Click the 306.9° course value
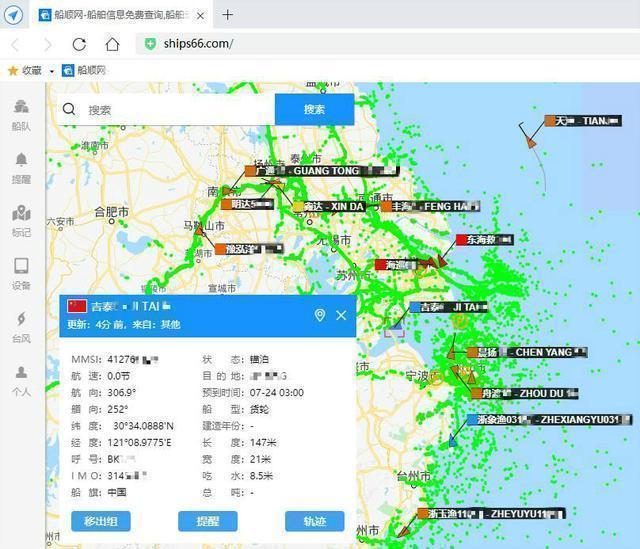This screenshot has width=640, height=549. tap(122, 393)
